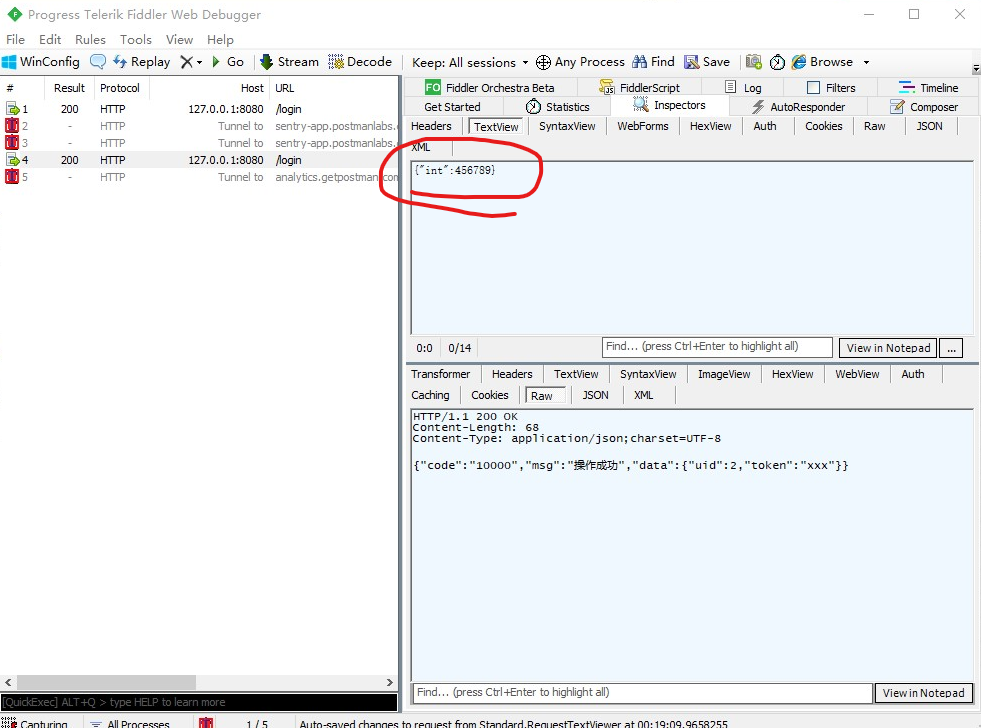
Task: Click the Go resume button
Action: point(228,62)
